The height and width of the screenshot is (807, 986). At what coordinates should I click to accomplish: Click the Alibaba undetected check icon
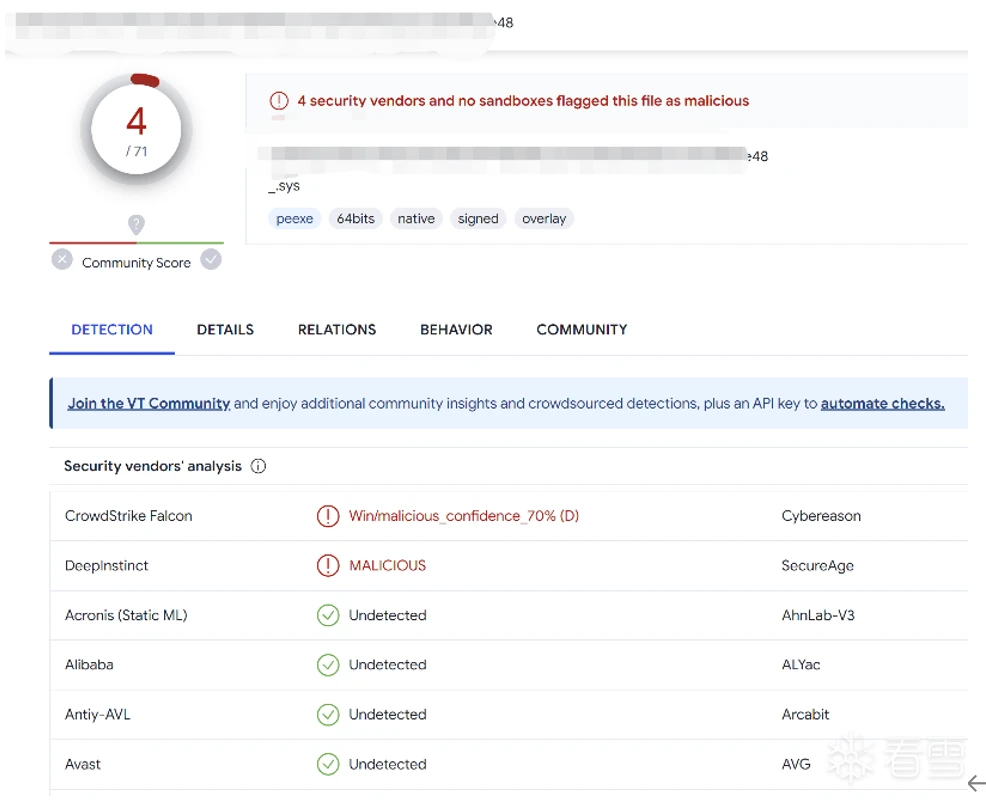click(328, 665)
